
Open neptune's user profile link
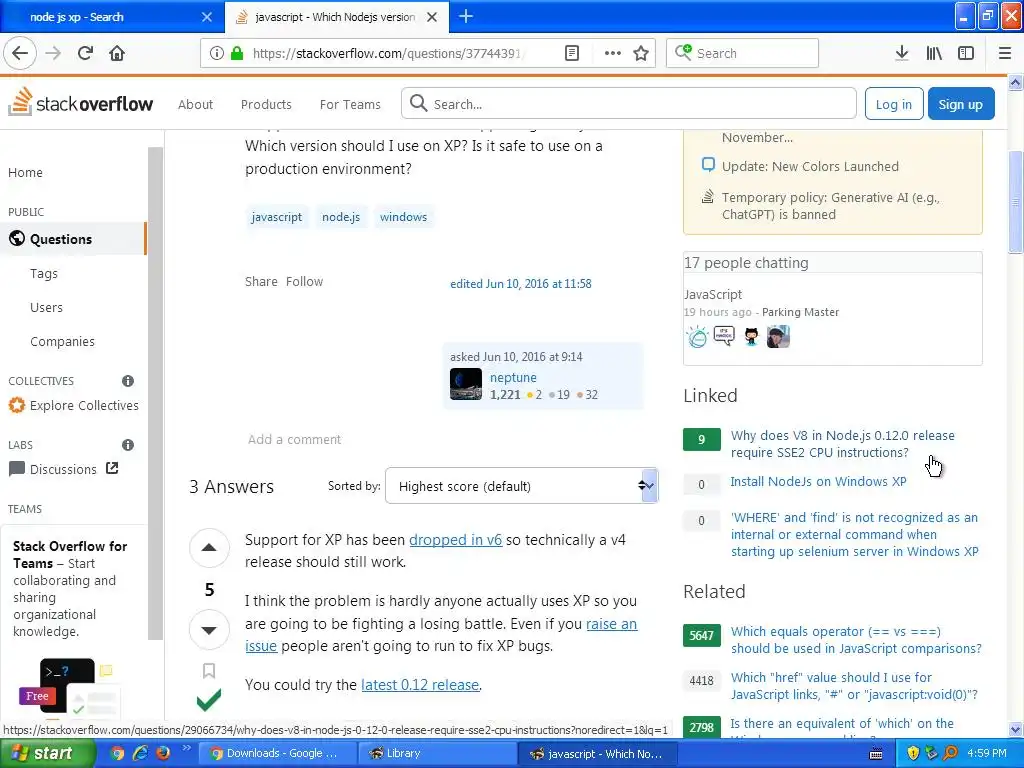click(x=513, y=377)
